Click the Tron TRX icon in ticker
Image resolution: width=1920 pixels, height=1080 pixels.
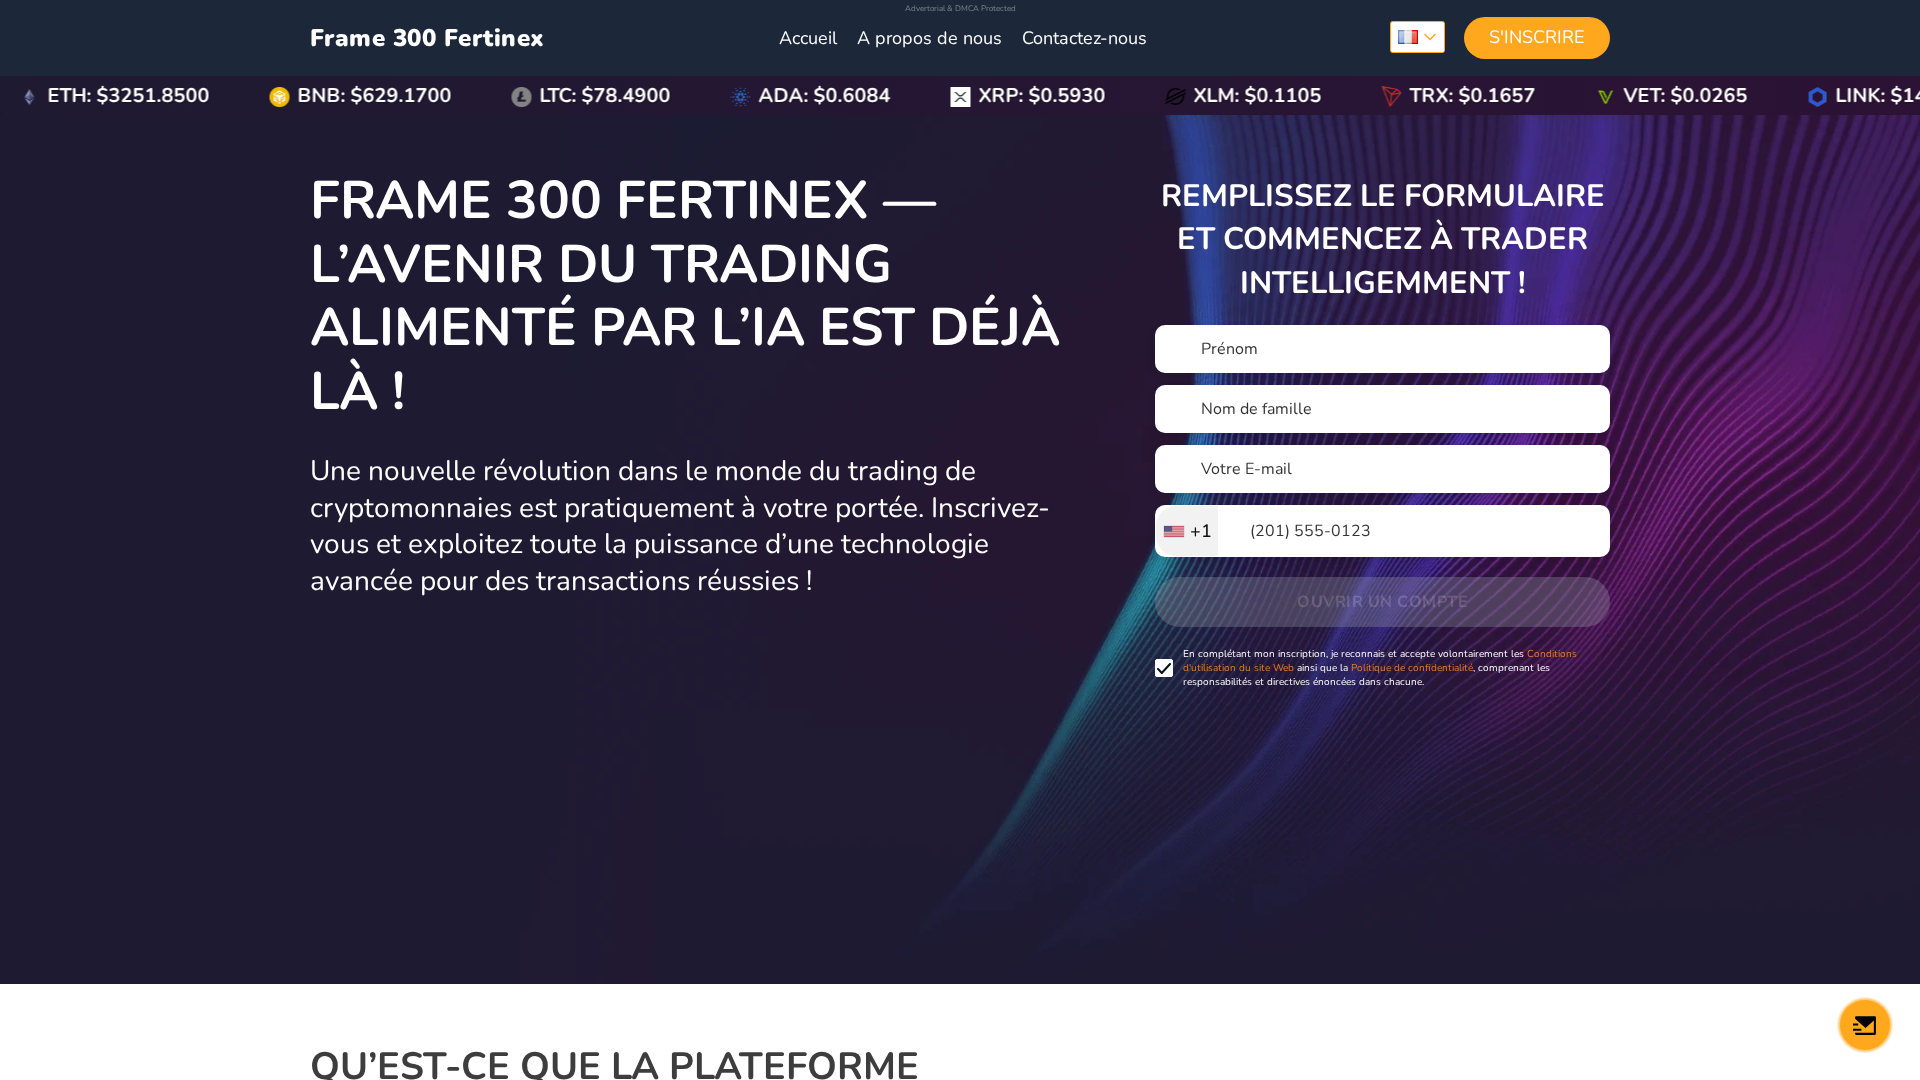point(1391,97)
